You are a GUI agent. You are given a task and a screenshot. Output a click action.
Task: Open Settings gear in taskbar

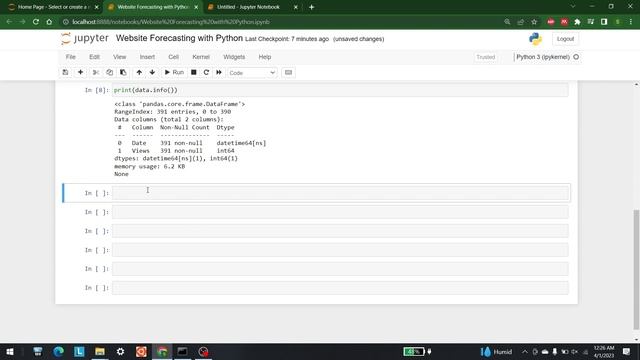pos(120,351)
